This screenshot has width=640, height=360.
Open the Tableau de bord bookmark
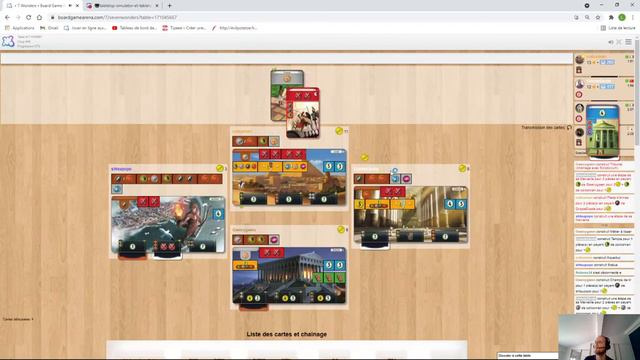134,28
